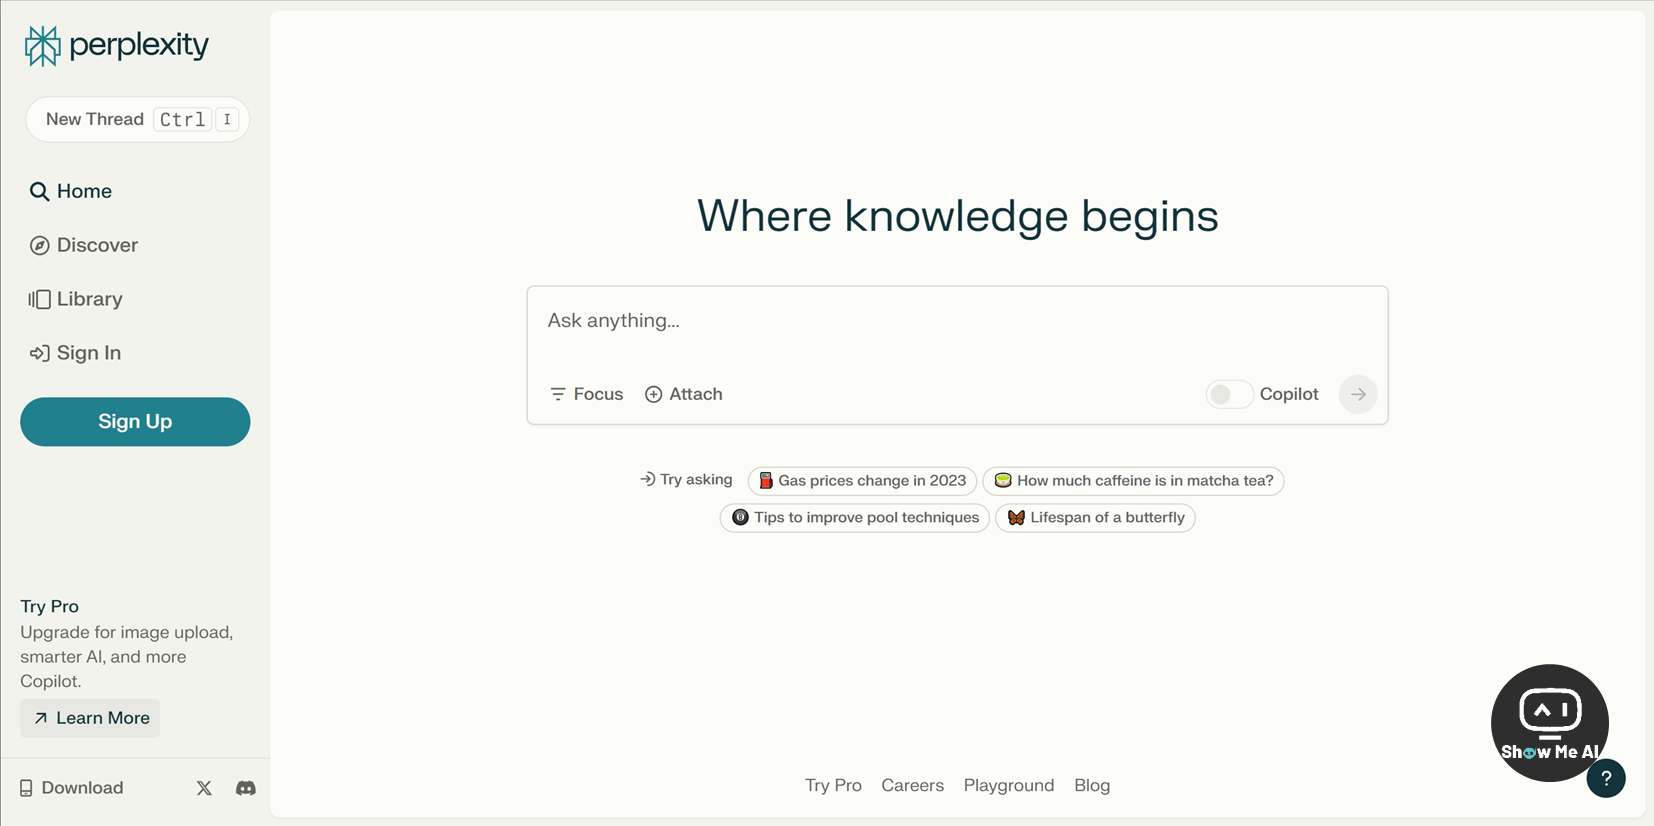Open the Playground footer link

point(1009,785)
